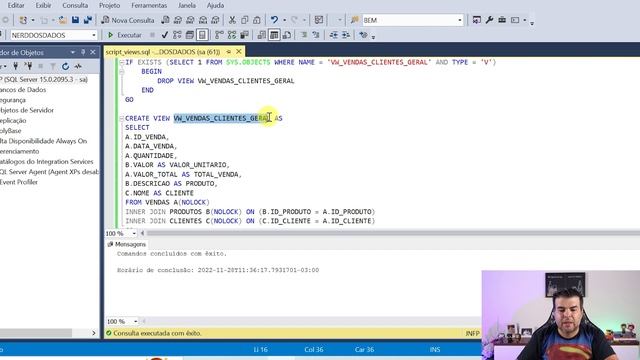Pin the script_views.sql tab
The width and height of the screenshot is (640, 360).
(229, 52)
